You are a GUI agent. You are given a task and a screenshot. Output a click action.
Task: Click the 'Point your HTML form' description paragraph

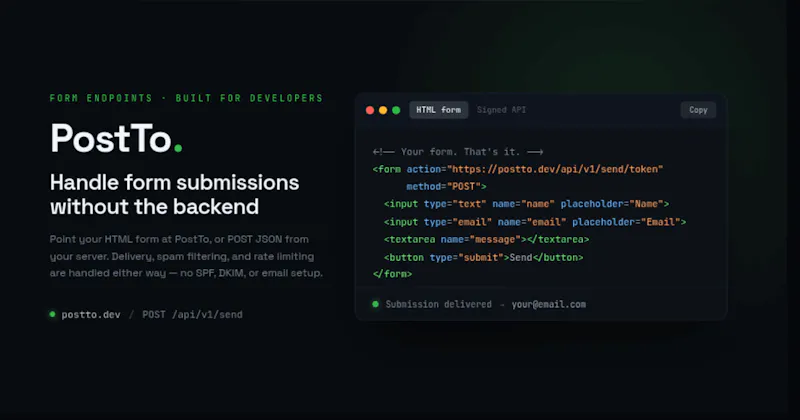click(x=186, y=256)
